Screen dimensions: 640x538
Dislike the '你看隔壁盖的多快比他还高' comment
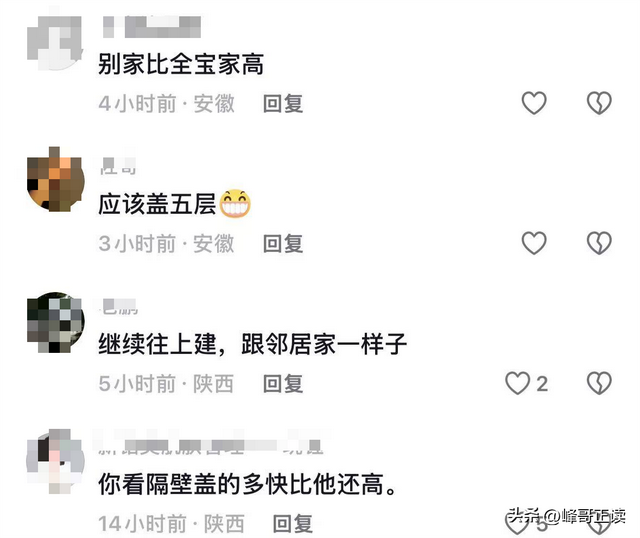pyautogui.click(x=599, y=524)
